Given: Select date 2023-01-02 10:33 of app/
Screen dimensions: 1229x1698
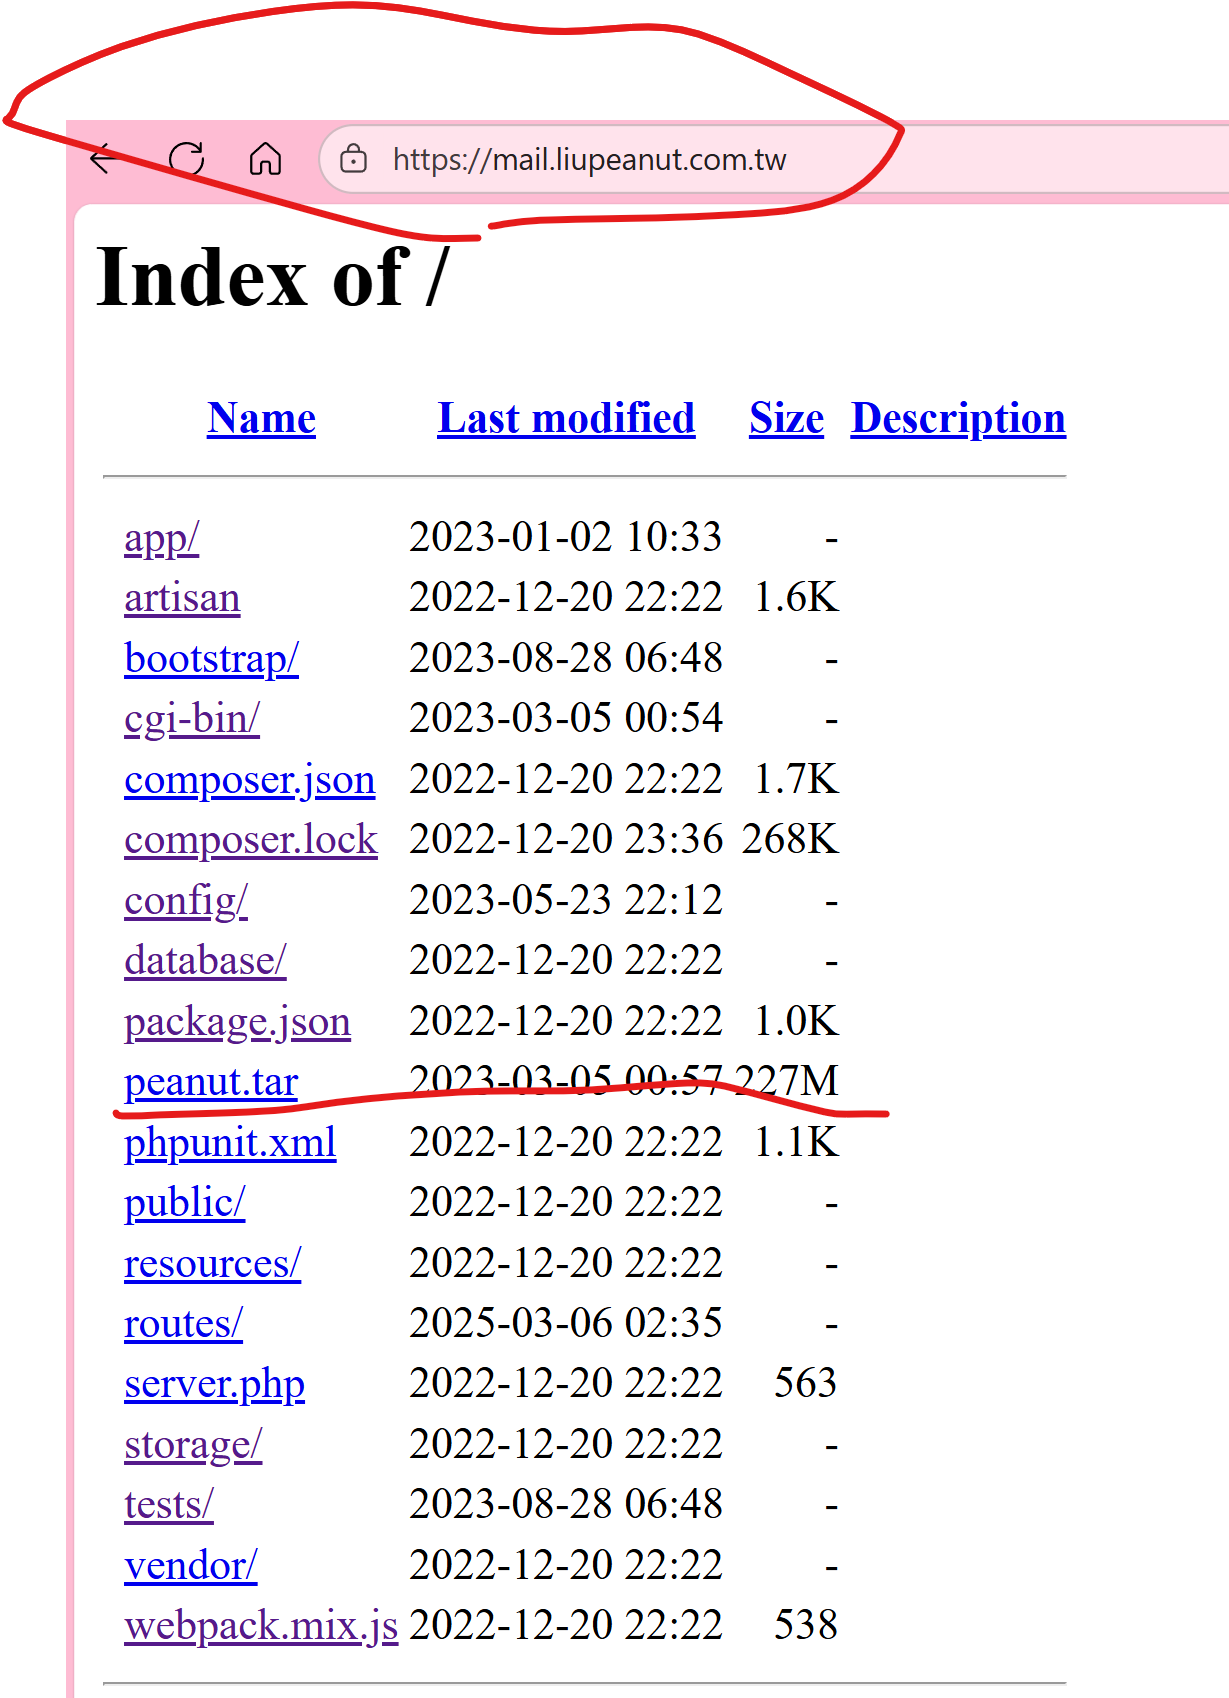Looking at the screenshot, I should click(x=566, y=537).
